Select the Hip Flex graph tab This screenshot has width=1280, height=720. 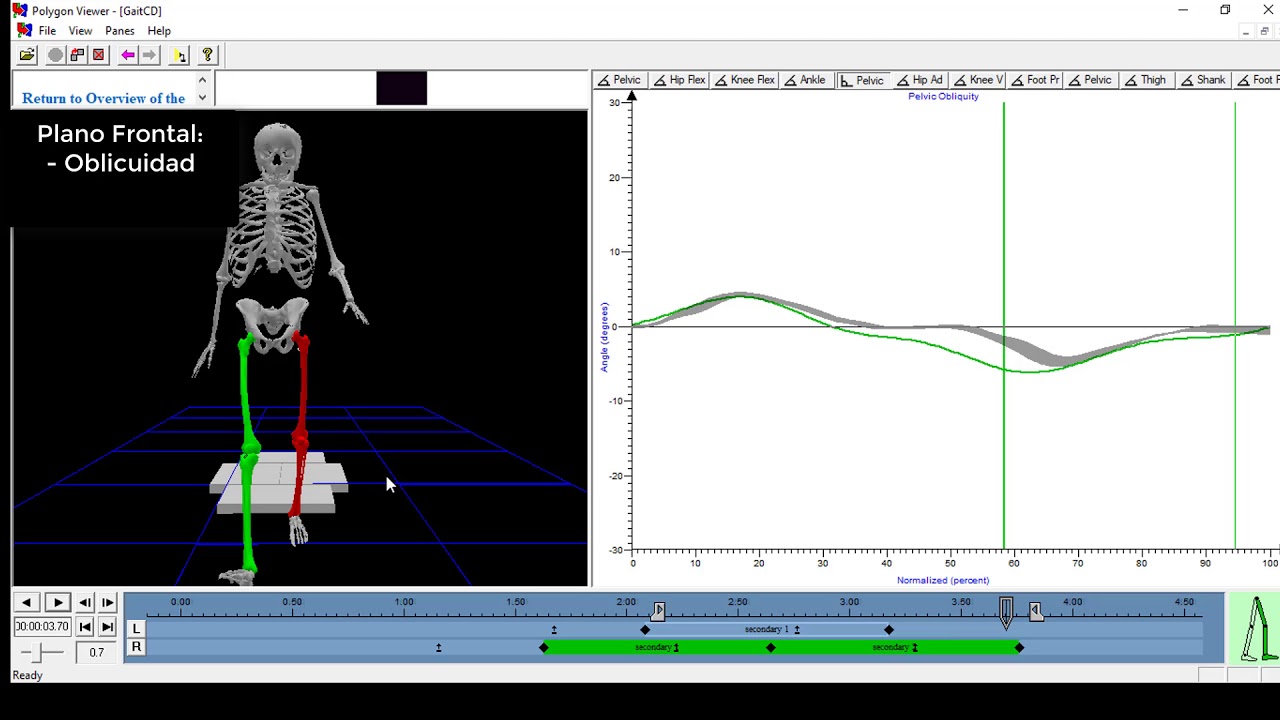679,80
